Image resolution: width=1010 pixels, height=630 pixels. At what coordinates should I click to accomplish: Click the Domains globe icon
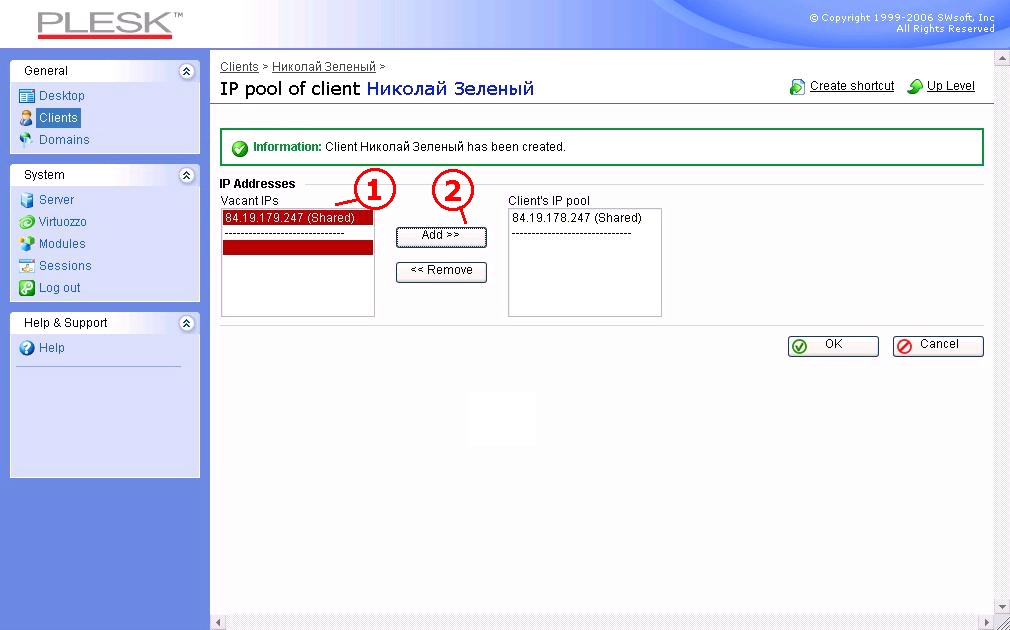[27, 140]
